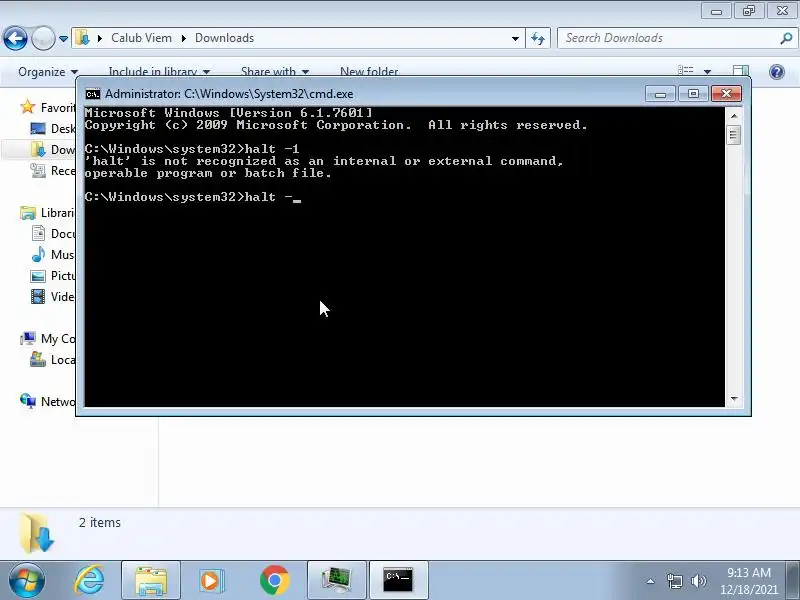800x600 pixels.
Task: Open Include in library menu
Action: pos(159,71)
